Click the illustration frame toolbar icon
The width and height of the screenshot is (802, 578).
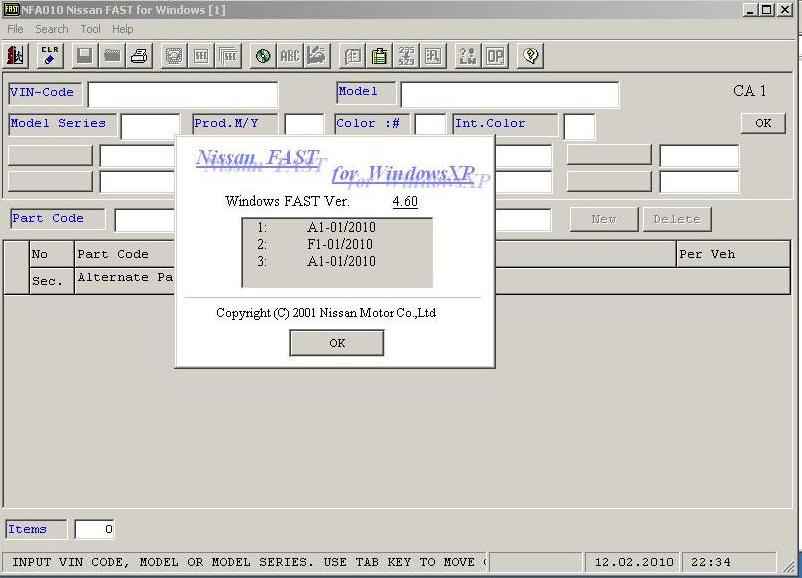tap(174, 55)
